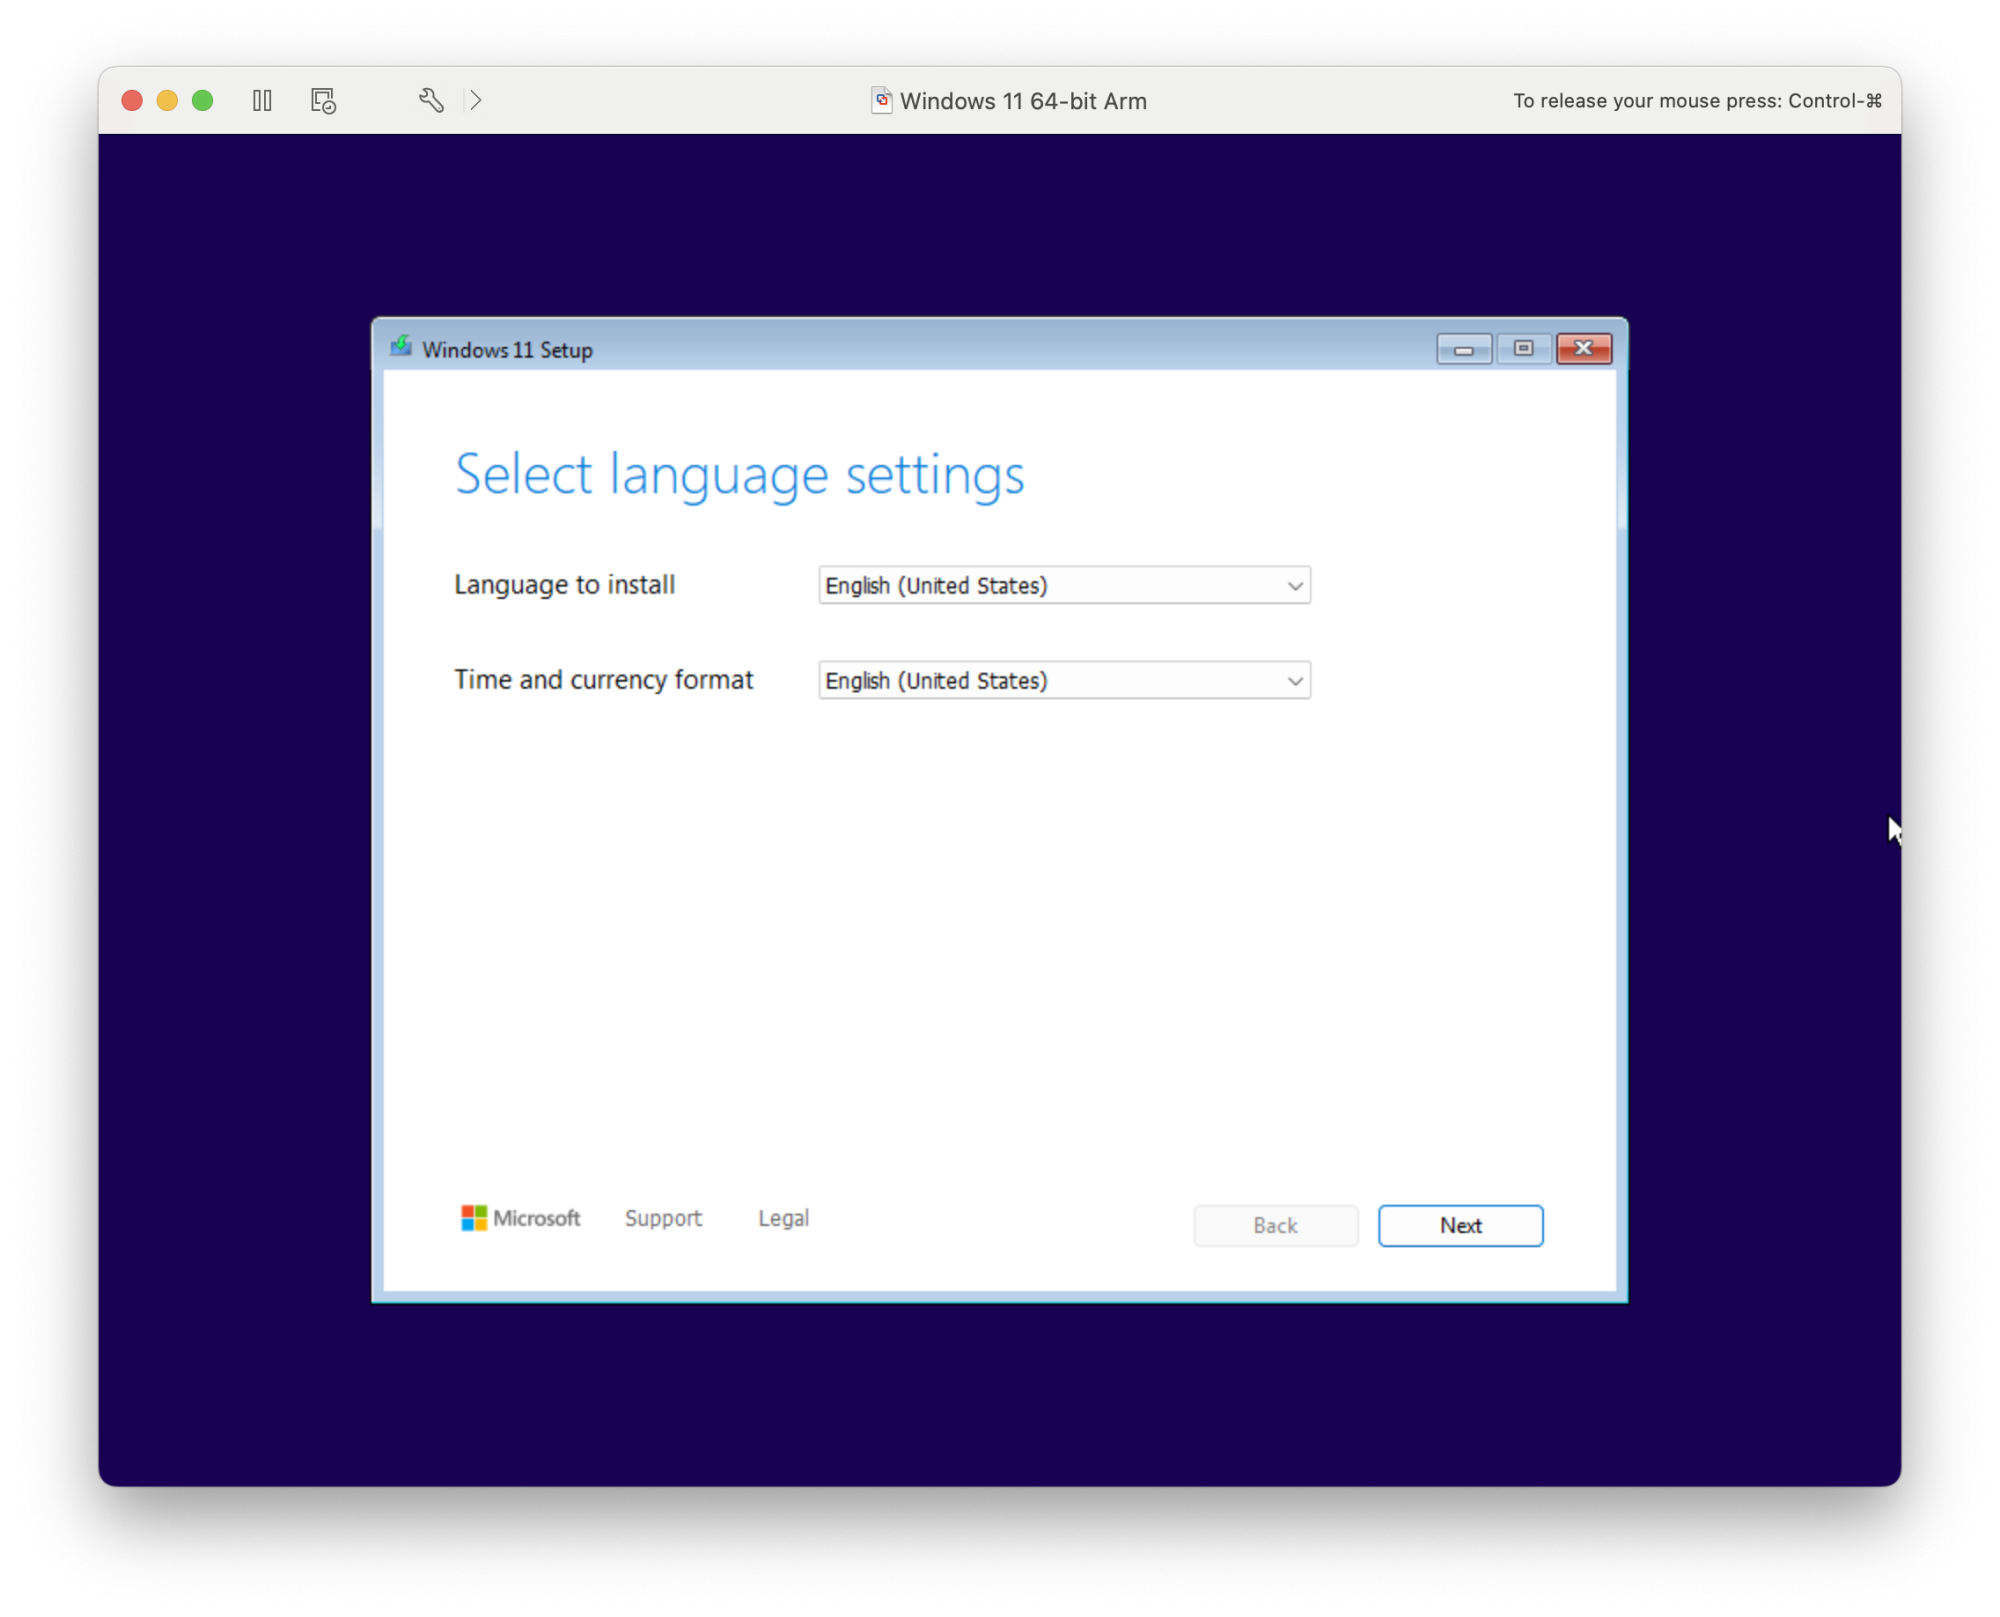Click the Microsoft logo
The image size is (2000, 1617).
click(x=520, y=1218)
